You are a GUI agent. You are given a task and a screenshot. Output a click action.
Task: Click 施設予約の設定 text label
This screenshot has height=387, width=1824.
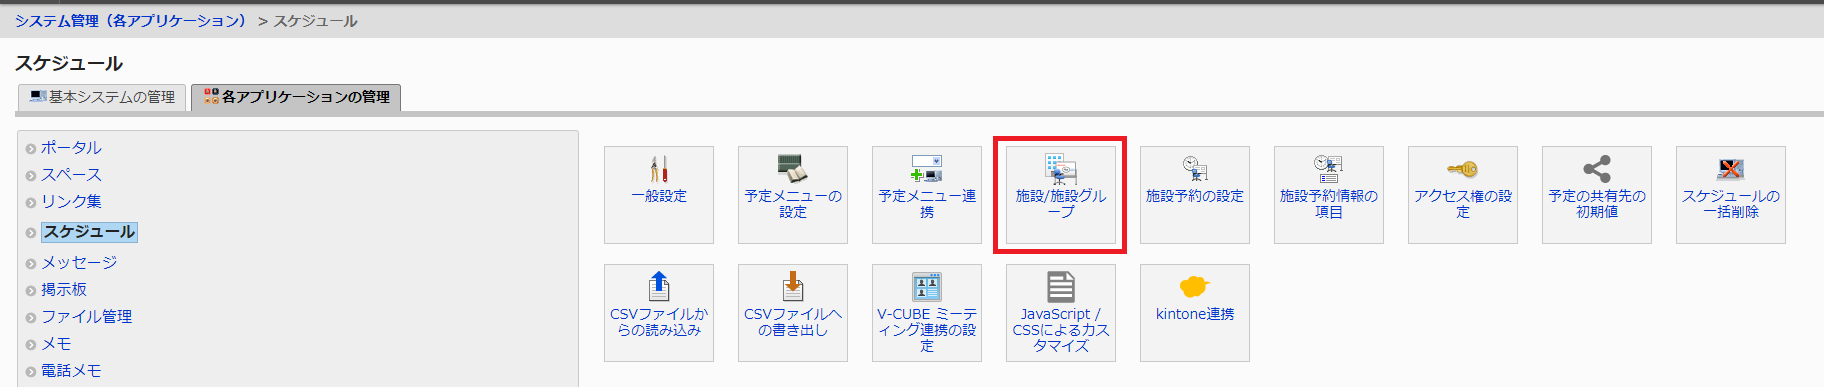1195,196
